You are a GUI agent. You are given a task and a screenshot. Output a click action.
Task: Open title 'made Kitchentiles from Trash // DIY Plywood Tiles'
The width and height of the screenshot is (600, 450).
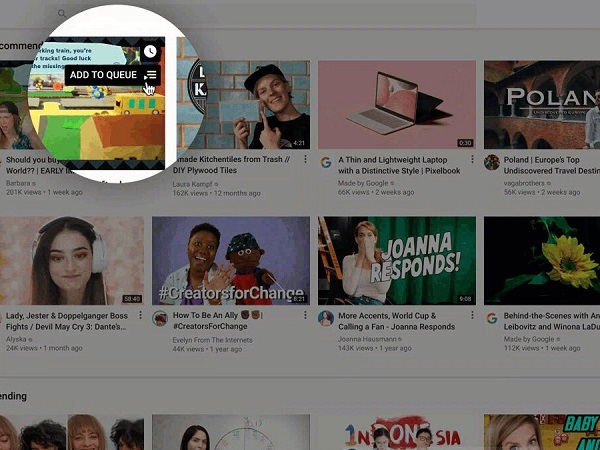coord(232,165)
